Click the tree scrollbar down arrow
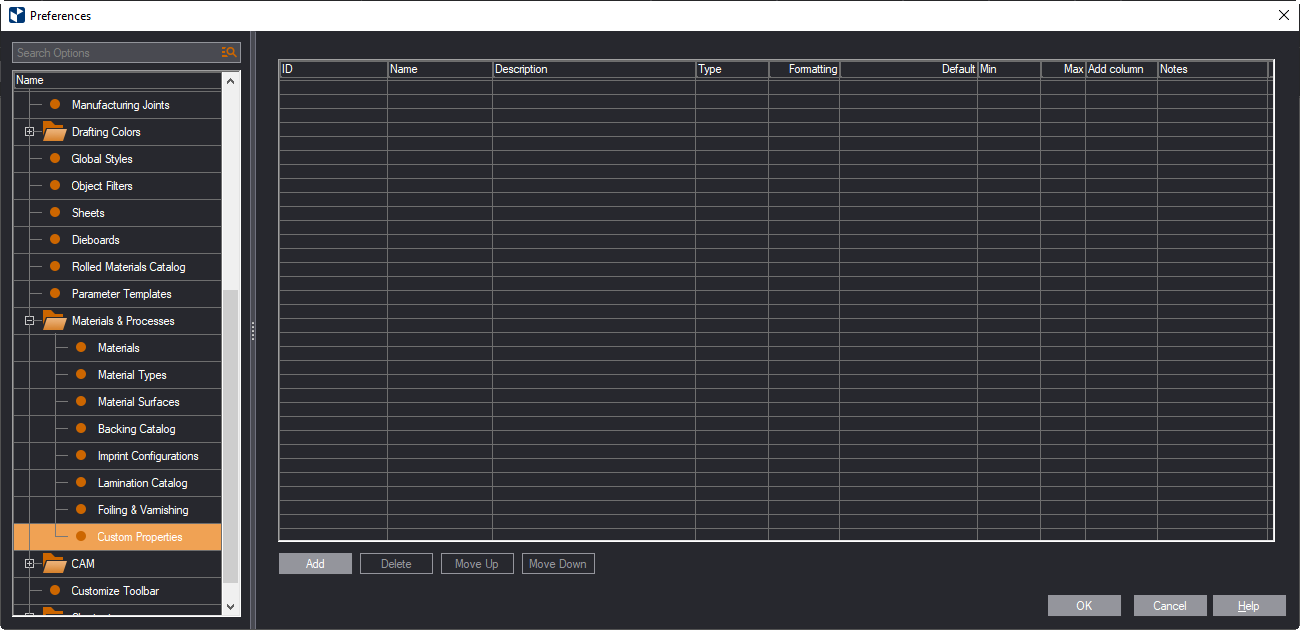The width and height of the screenshot is (1300, 630). (x=231, y=606)
